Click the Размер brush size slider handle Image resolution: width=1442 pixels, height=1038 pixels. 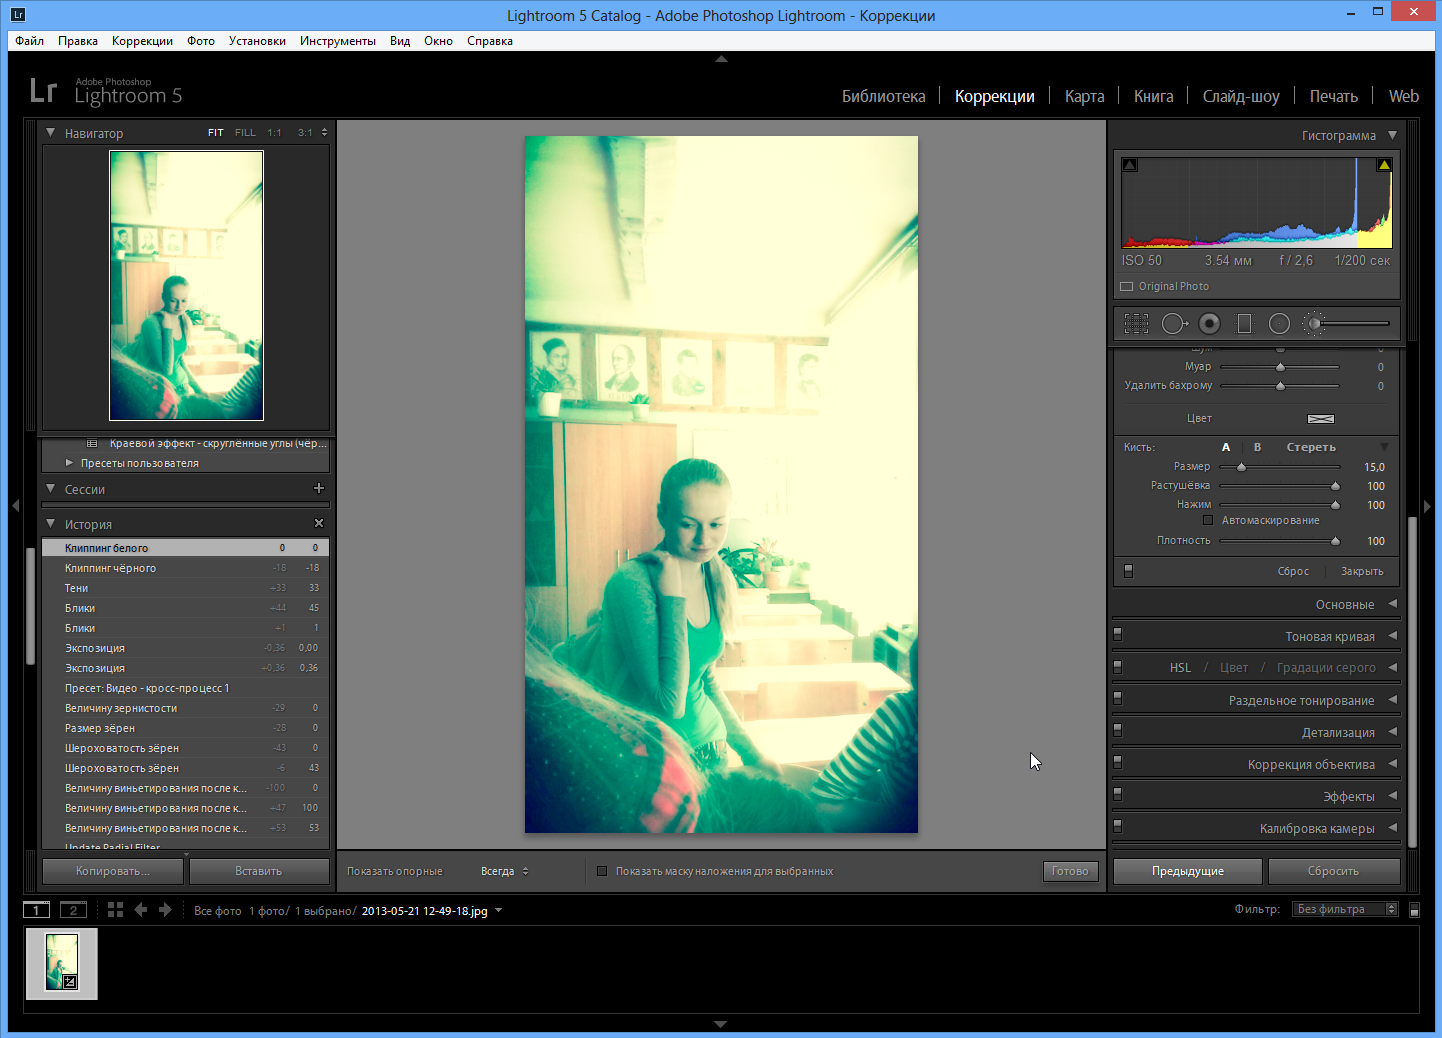click(x=1241, y=467)
